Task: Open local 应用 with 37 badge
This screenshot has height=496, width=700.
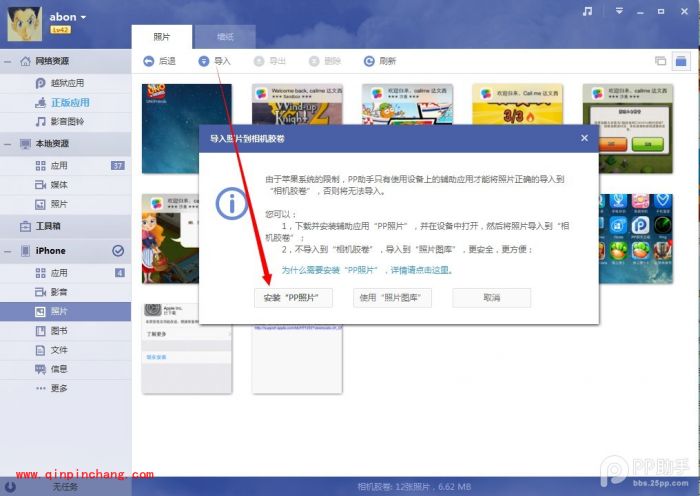Action: pyautogui.click(x=65, y=166)
